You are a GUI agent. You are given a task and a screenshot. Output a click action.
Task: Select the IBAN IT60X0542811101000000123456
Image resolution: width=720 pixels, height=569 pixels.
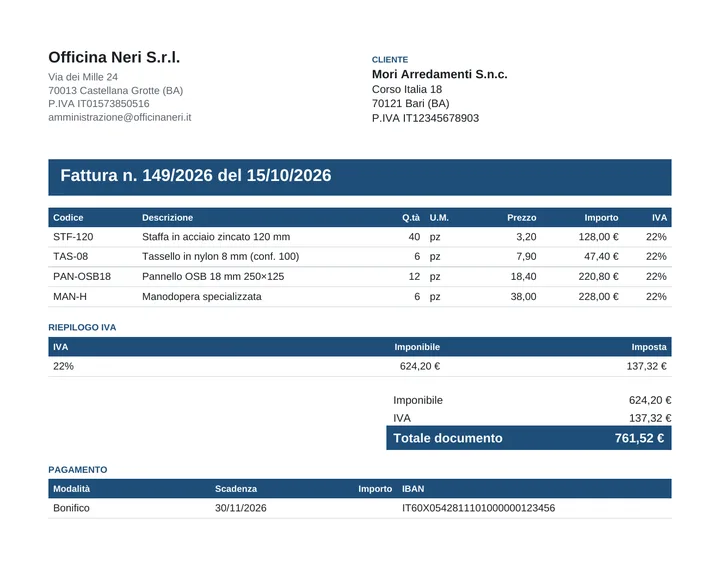[x=478, y=508]
